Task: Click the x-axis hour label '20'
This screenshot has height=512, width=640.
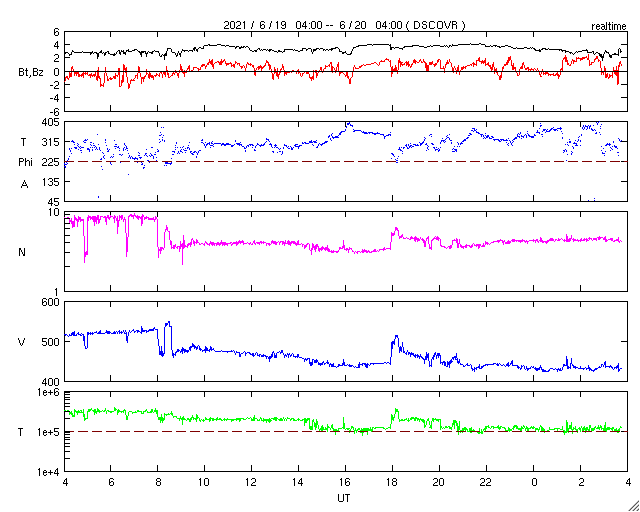Action: pos(439,483)
